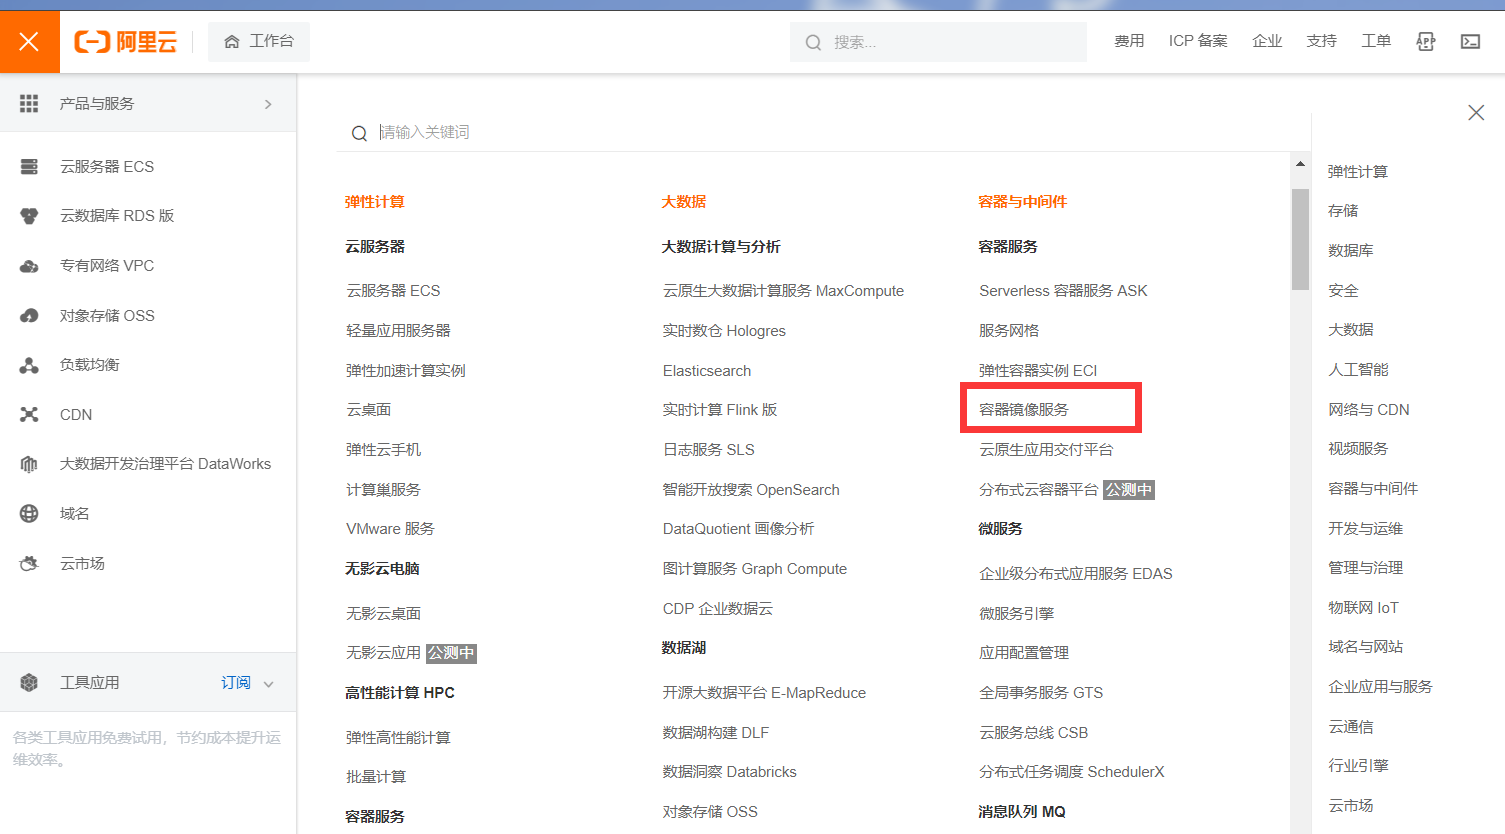The image size is (1505, 834).
Task: Jump to 视频服务 category
Action: pyautogui.click(x=1358, y=449)
